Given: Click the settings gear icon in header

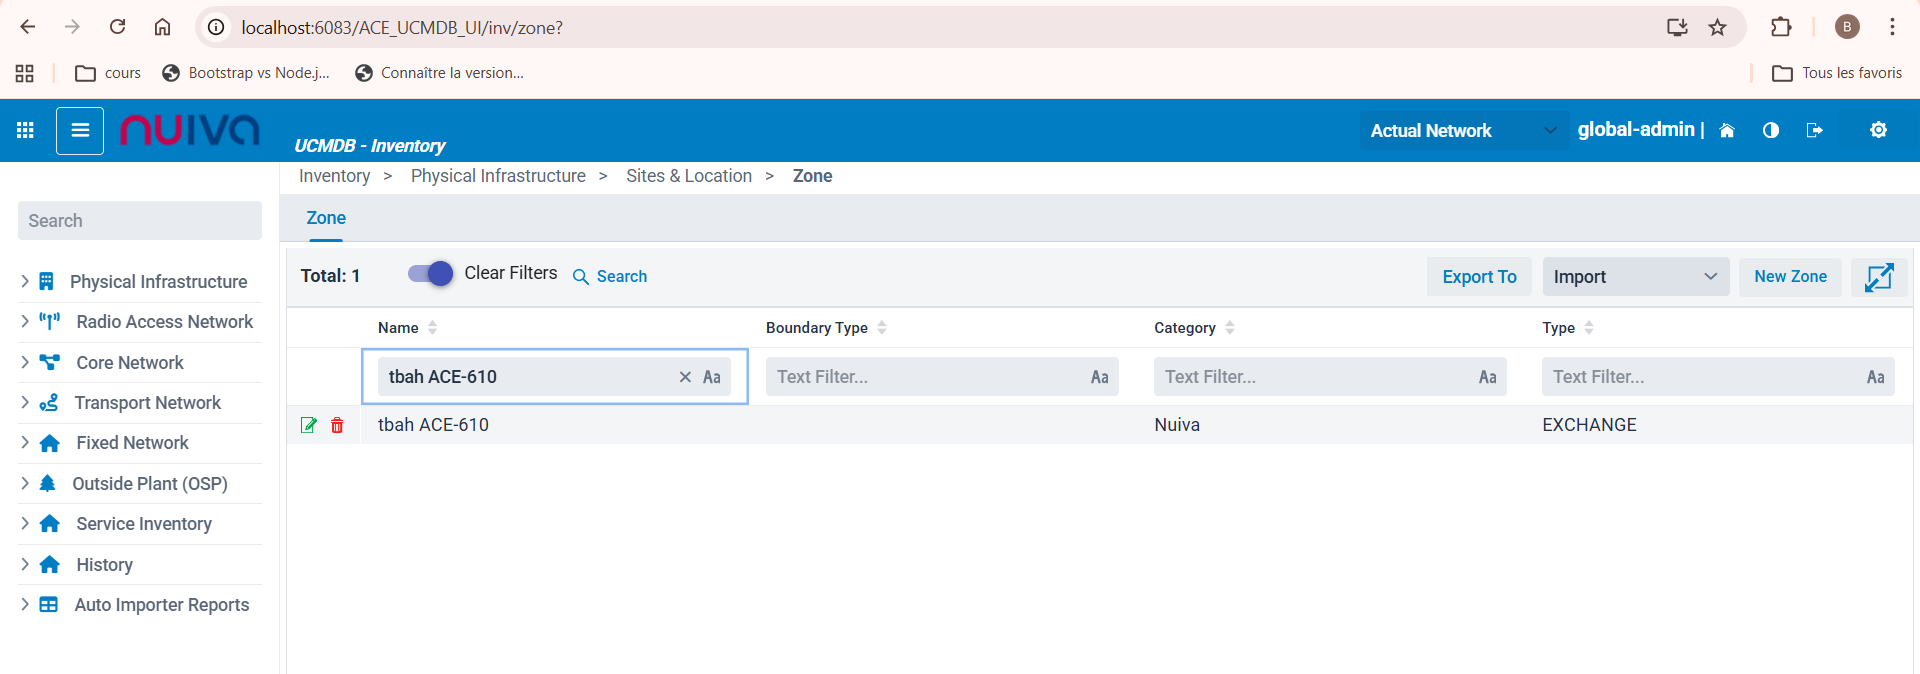Looking at the screenshot, I should point(1878,130).
